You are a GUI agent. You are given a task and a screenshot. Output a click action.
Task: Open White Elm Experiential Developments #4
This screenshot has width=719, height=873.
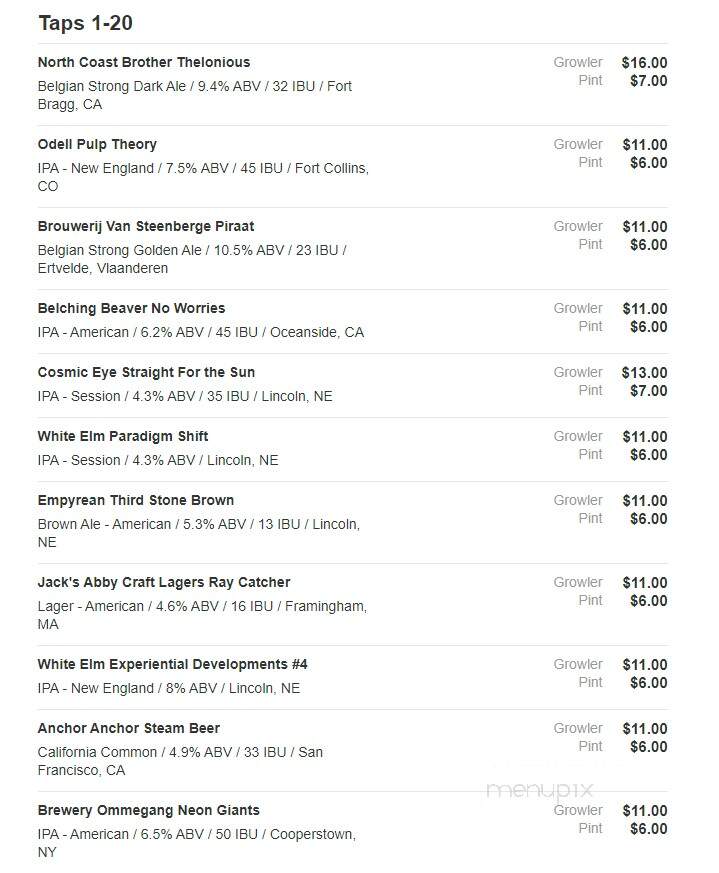[x=172, y=664]
